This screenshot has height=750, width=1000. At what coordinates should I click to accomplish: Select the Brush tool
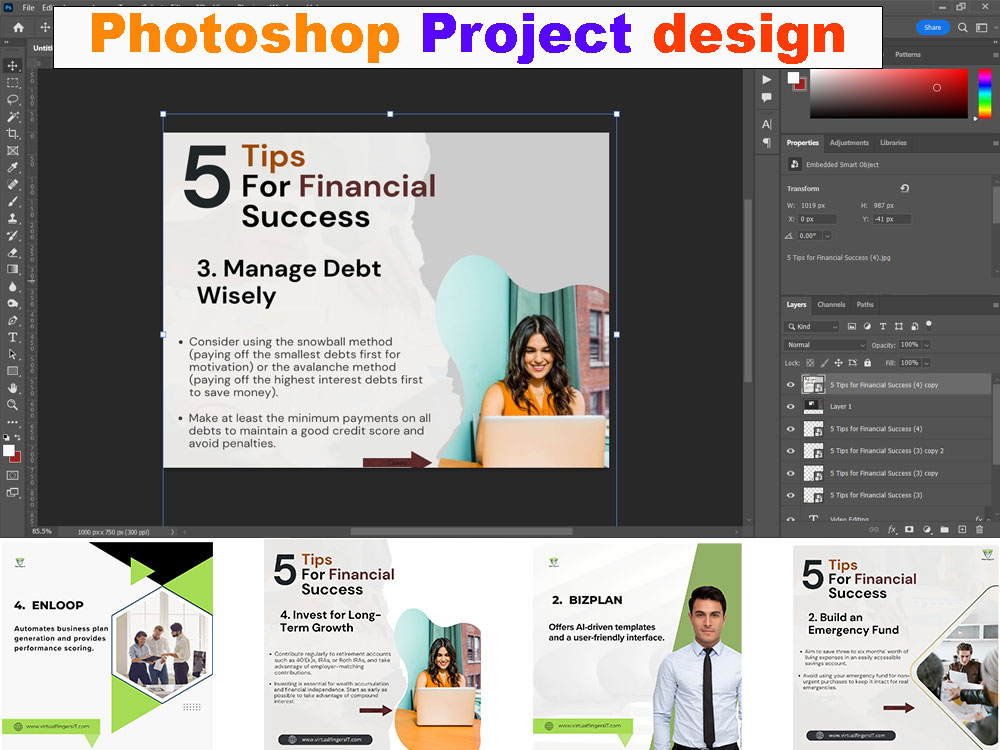(12, 201)
